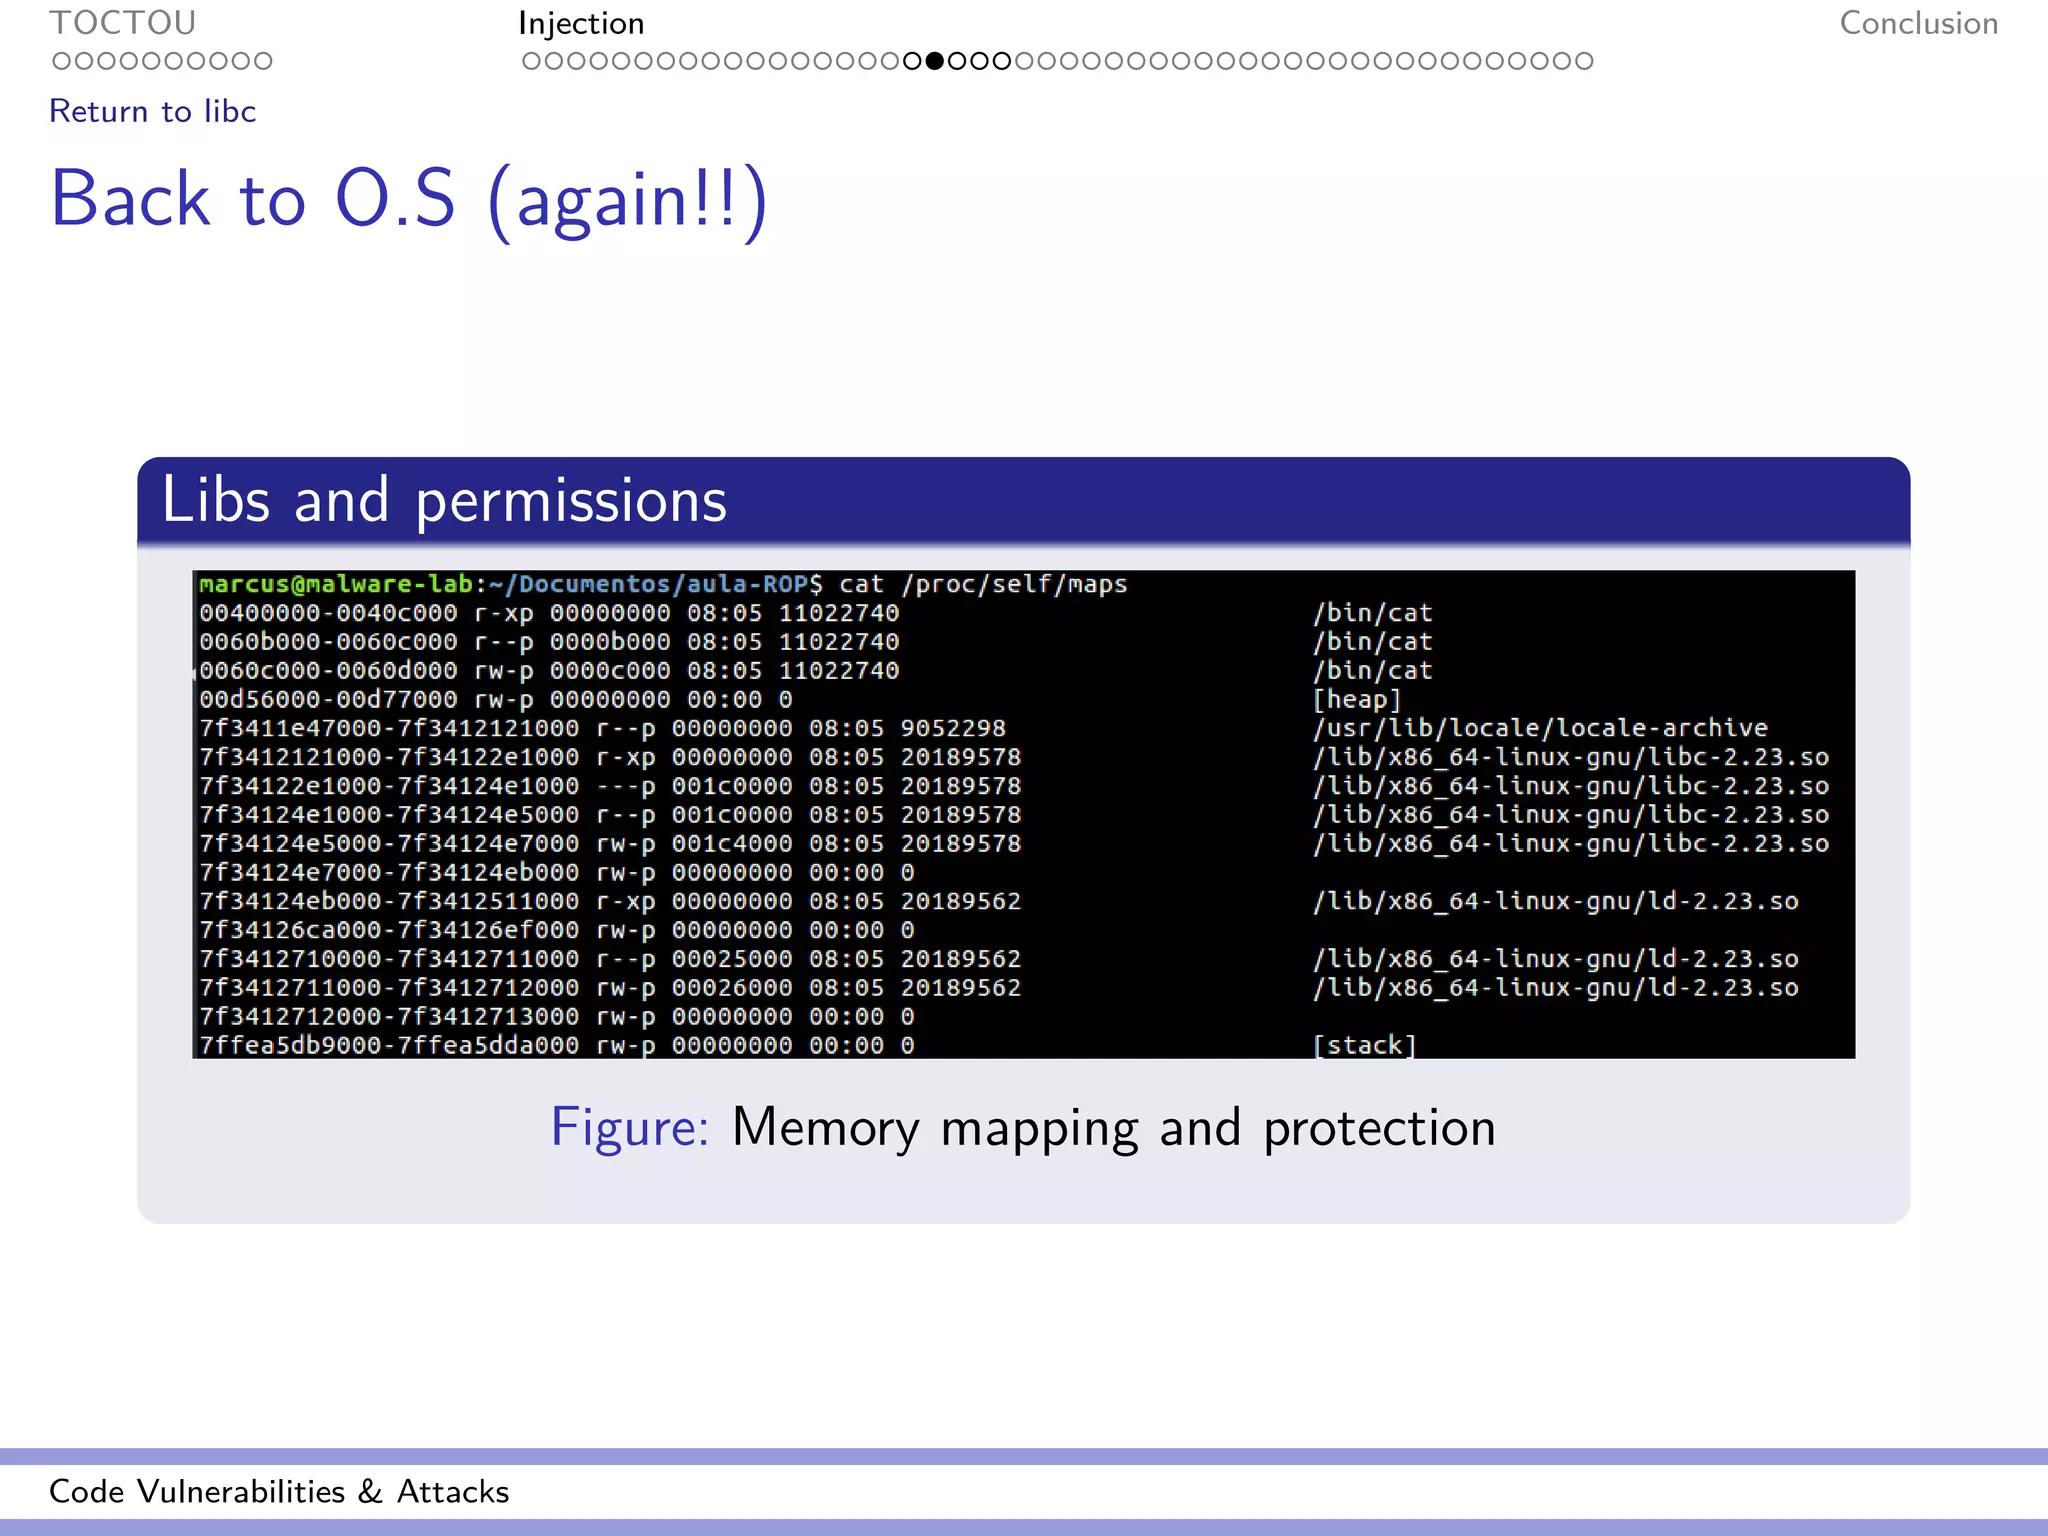
Task: Select the 7f34126ca000-7f34126ef000 rw-p row
Action: click(x=557, y=930)
